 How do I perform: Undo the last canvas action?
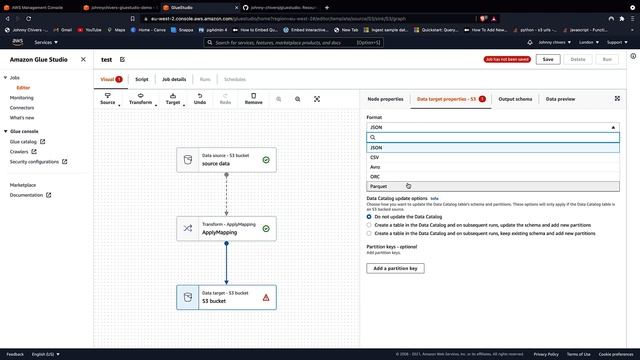pyautogui.click(x=200, y=99)
